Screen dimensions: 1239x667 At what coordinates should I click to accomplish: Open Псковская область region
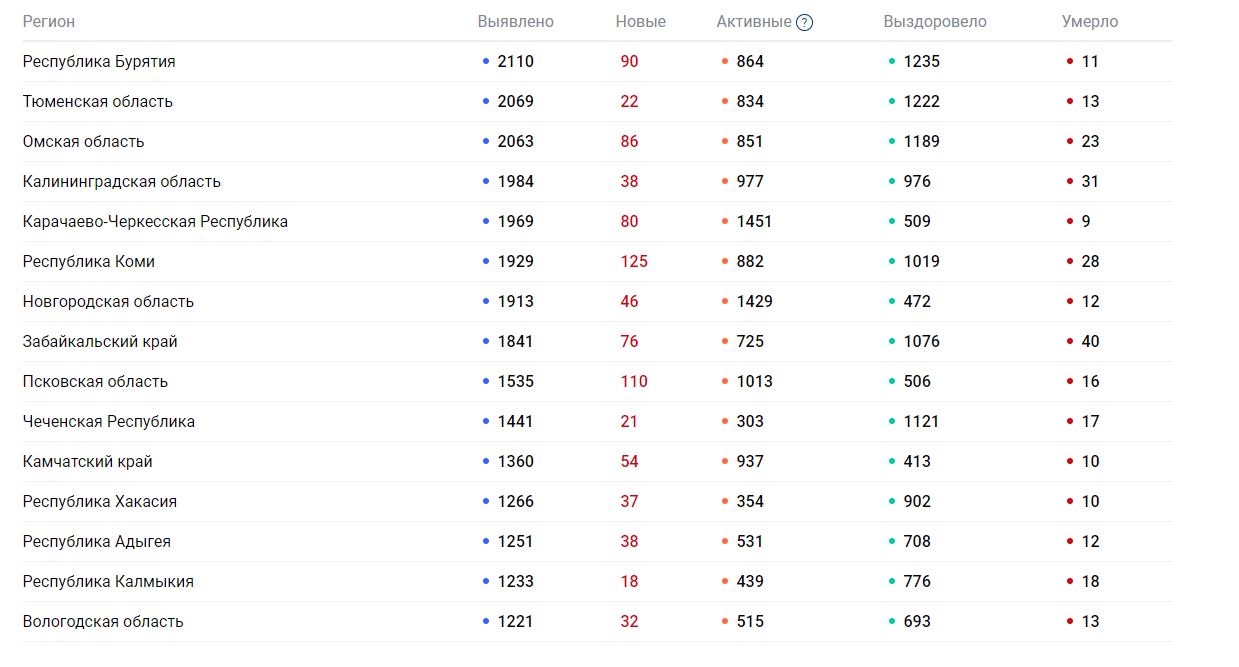coord(95,382)
